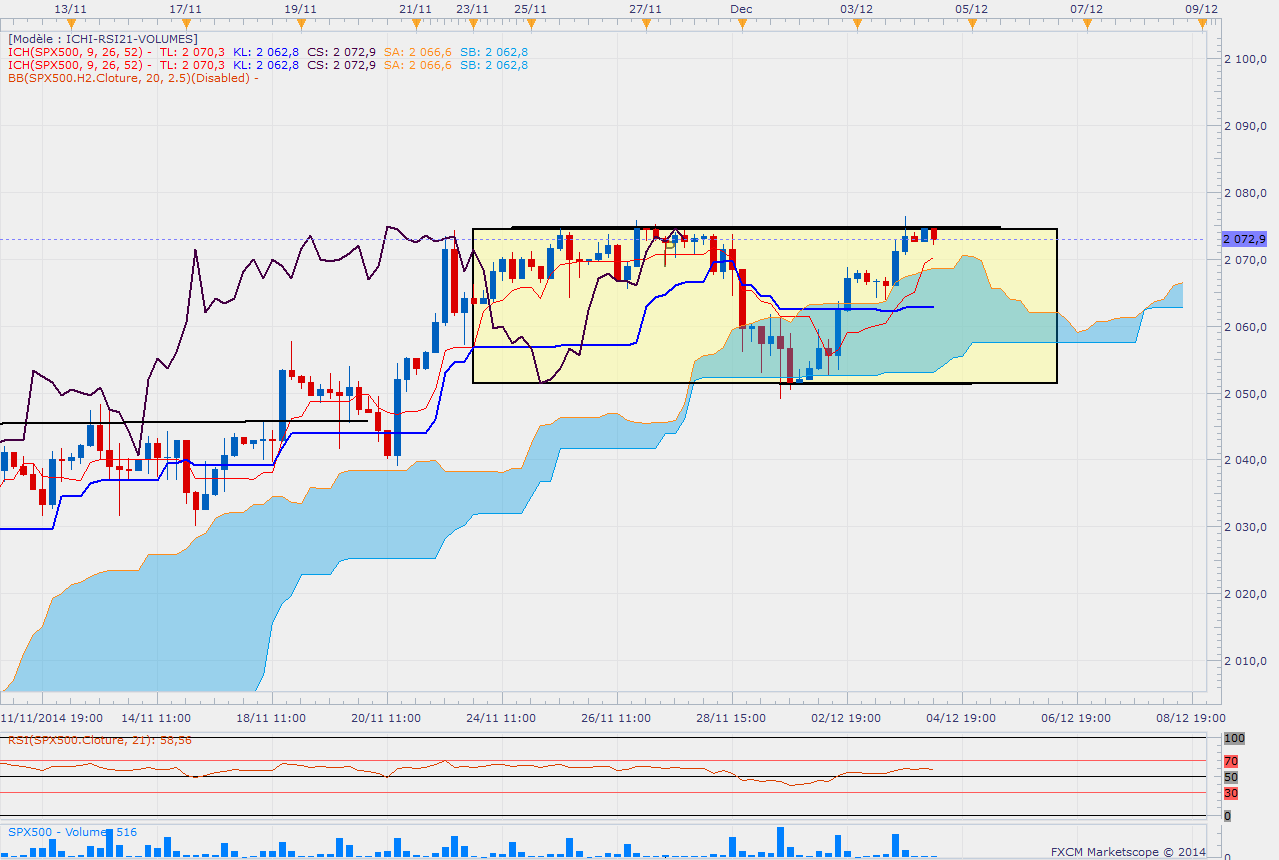Click the "08/12 19:00" time axis label
Screen dimensions: 1279x860
click(x=1191, y=718)
